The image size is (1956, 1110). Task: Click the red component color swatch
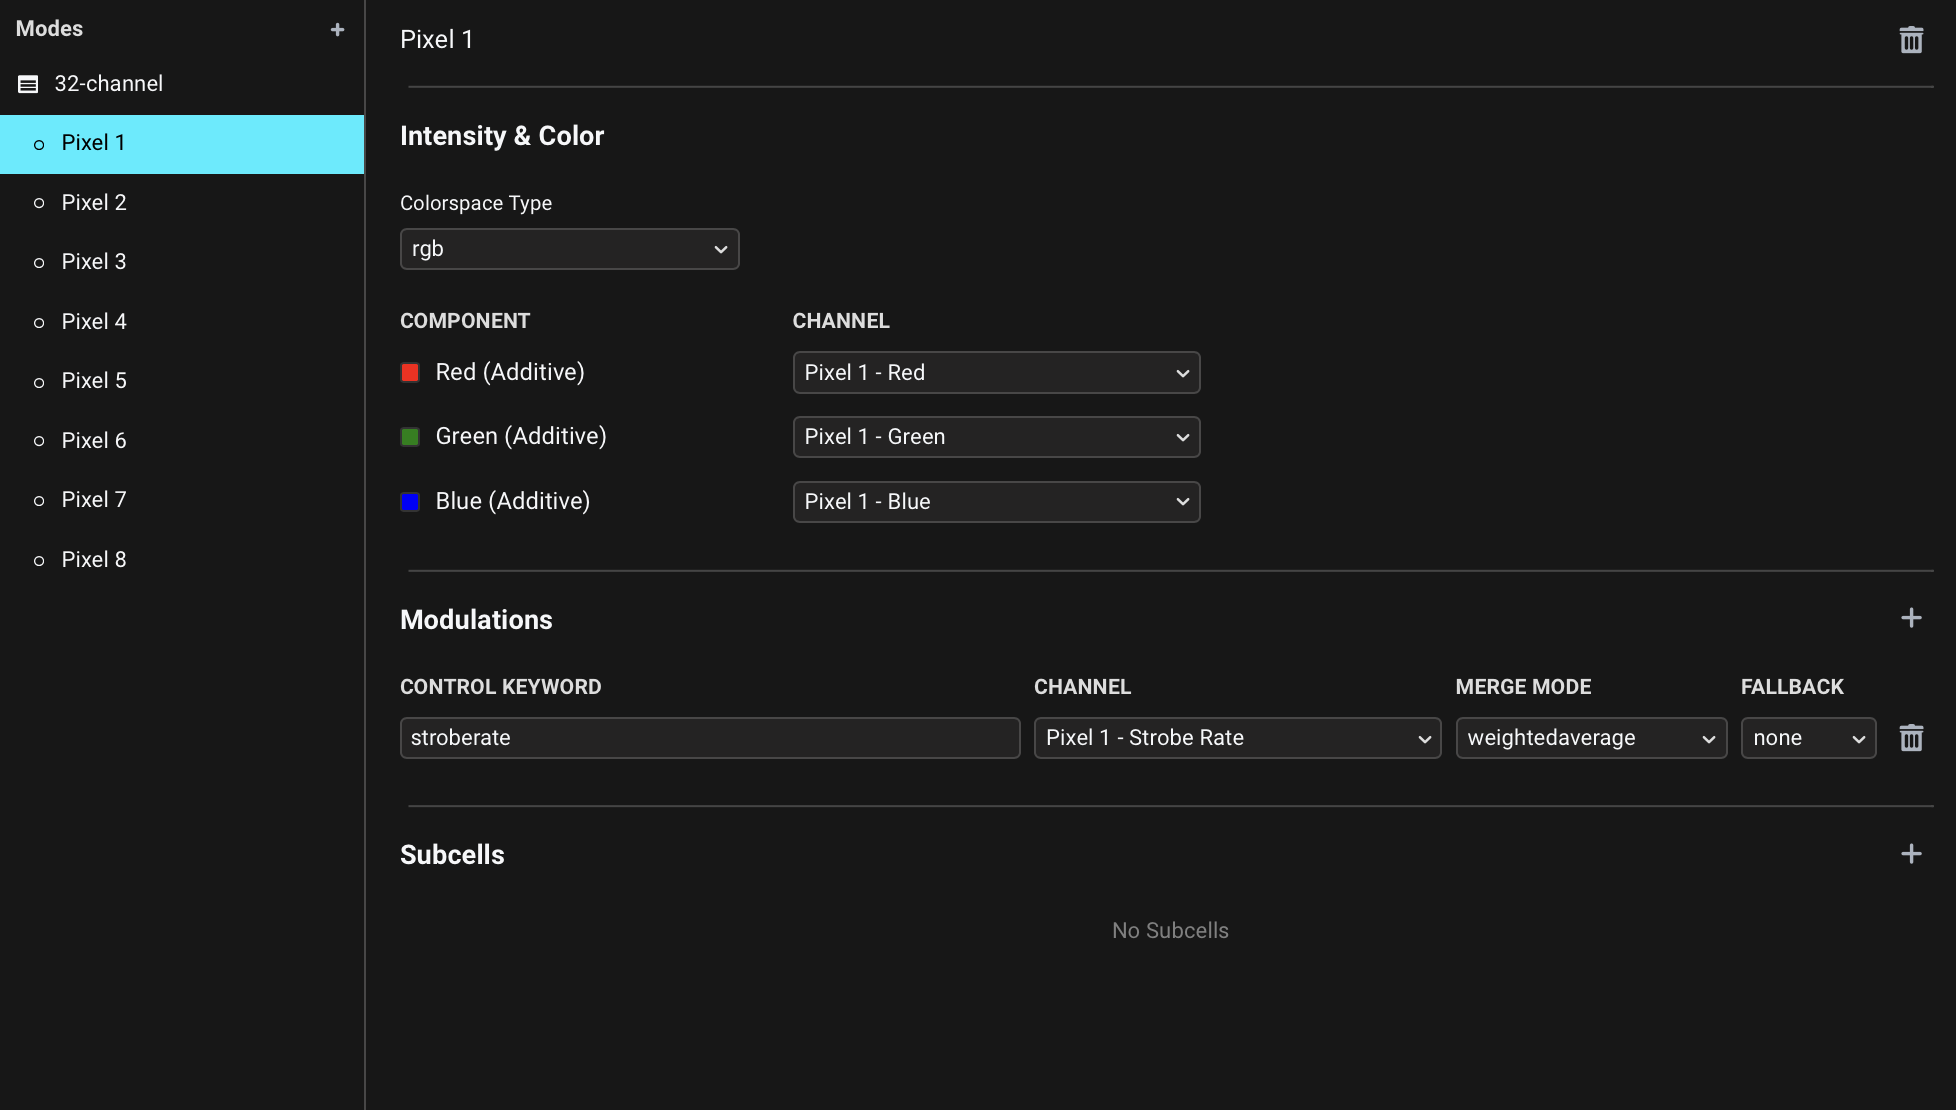410,373
